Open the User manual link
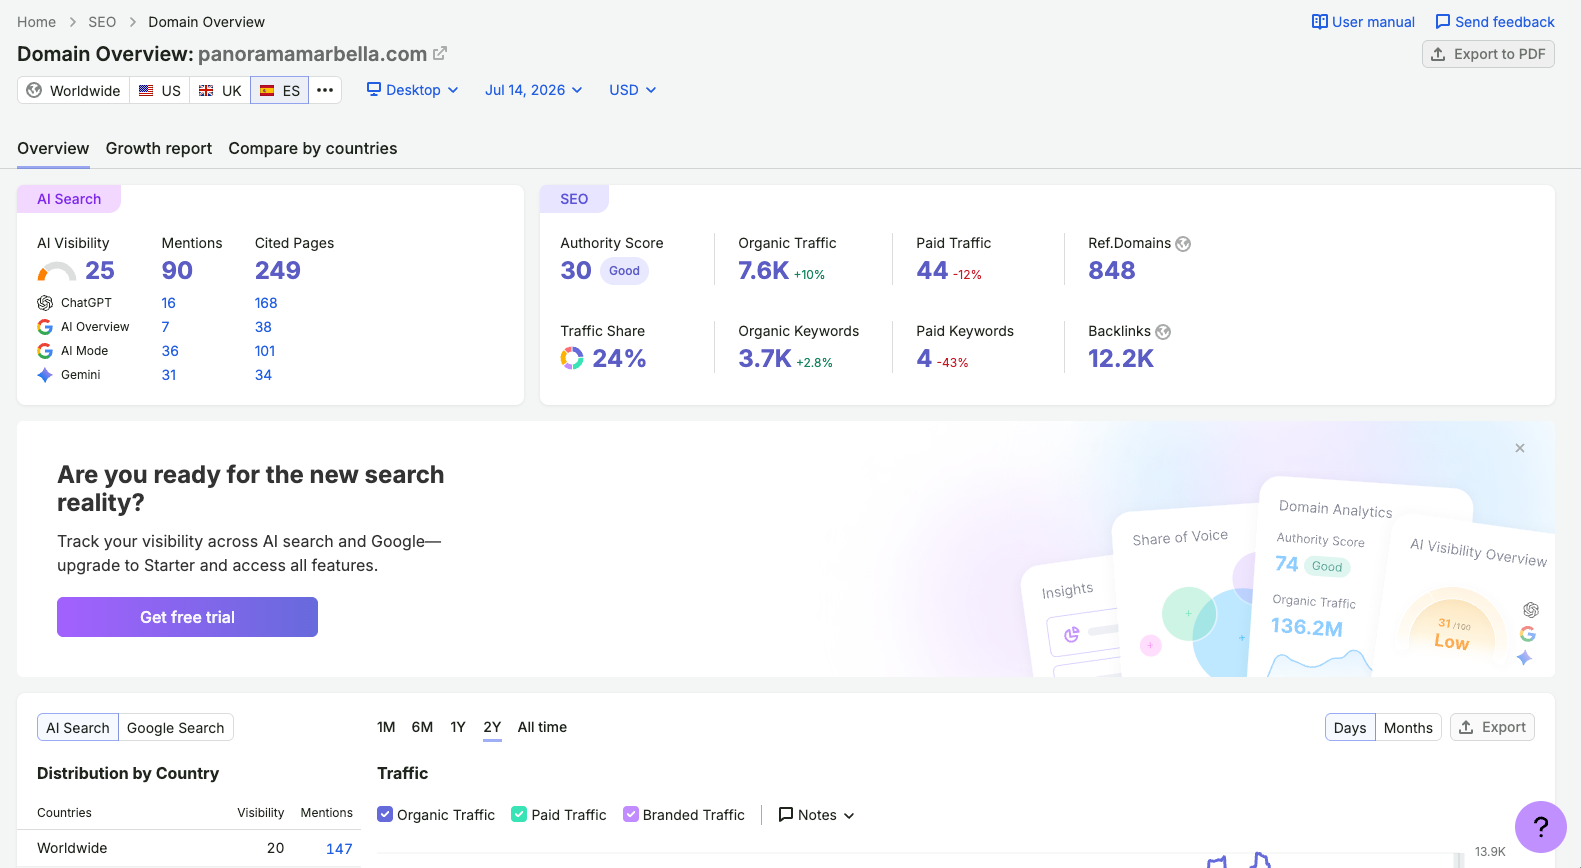Screen dimensions: 1581x868 [1363, 22]
